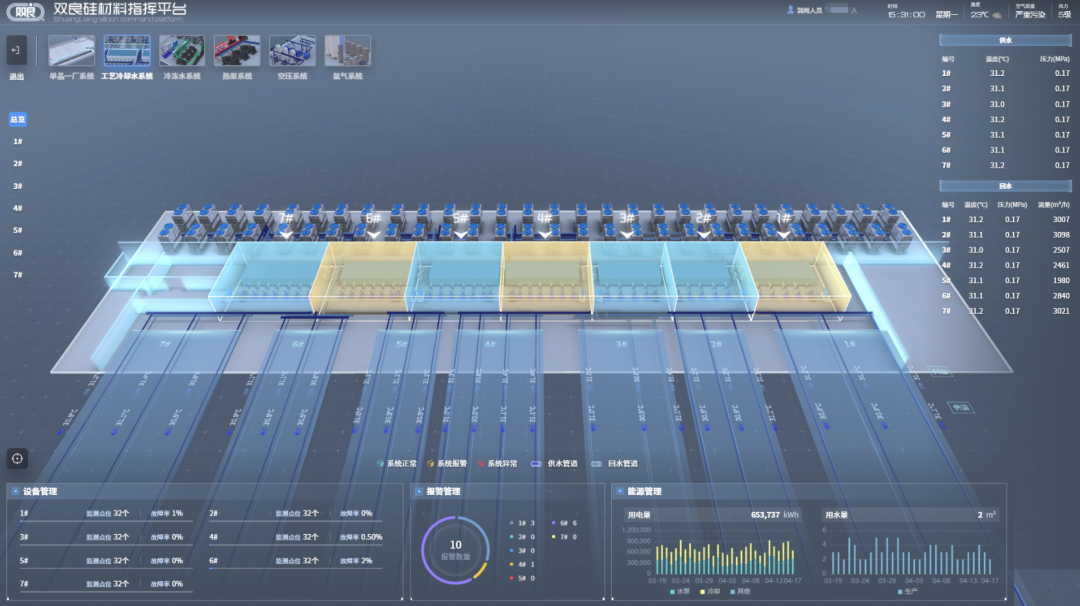Viewport: 1080px width, 606px height.
Task: Click the 4# arrow marker in 3D view
Action: pos(545,235)
